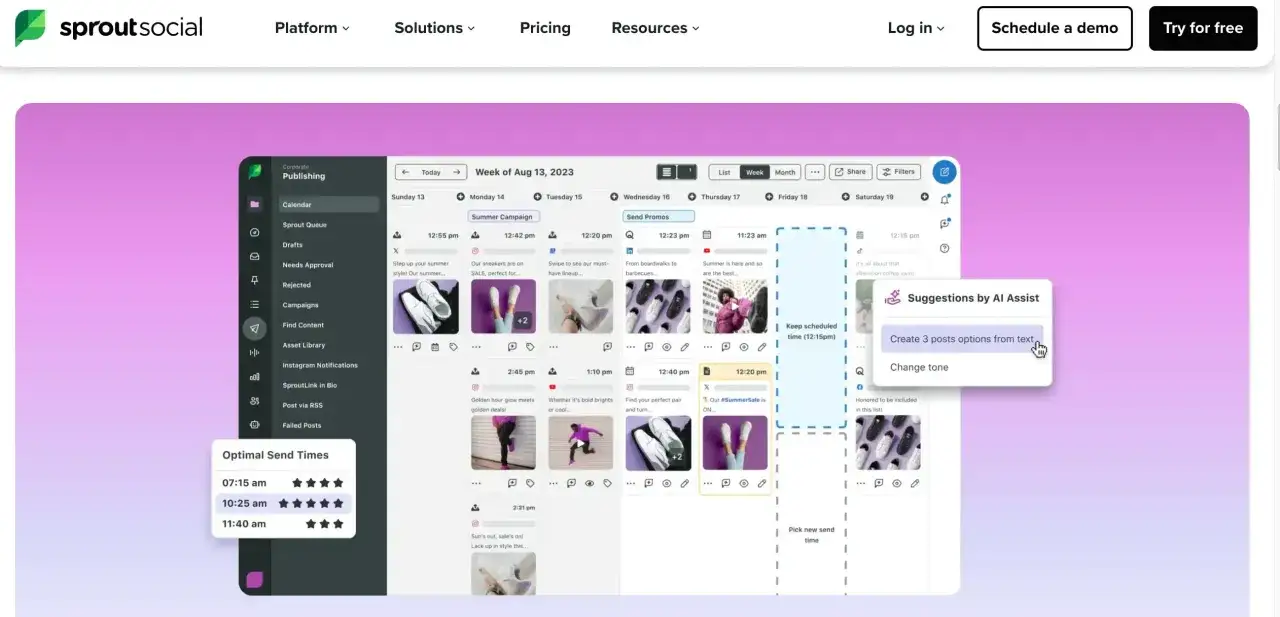The width and height of the screenshot is (1280, 617).
Task: Open the Log in dropdown
Action: [916, 28]
